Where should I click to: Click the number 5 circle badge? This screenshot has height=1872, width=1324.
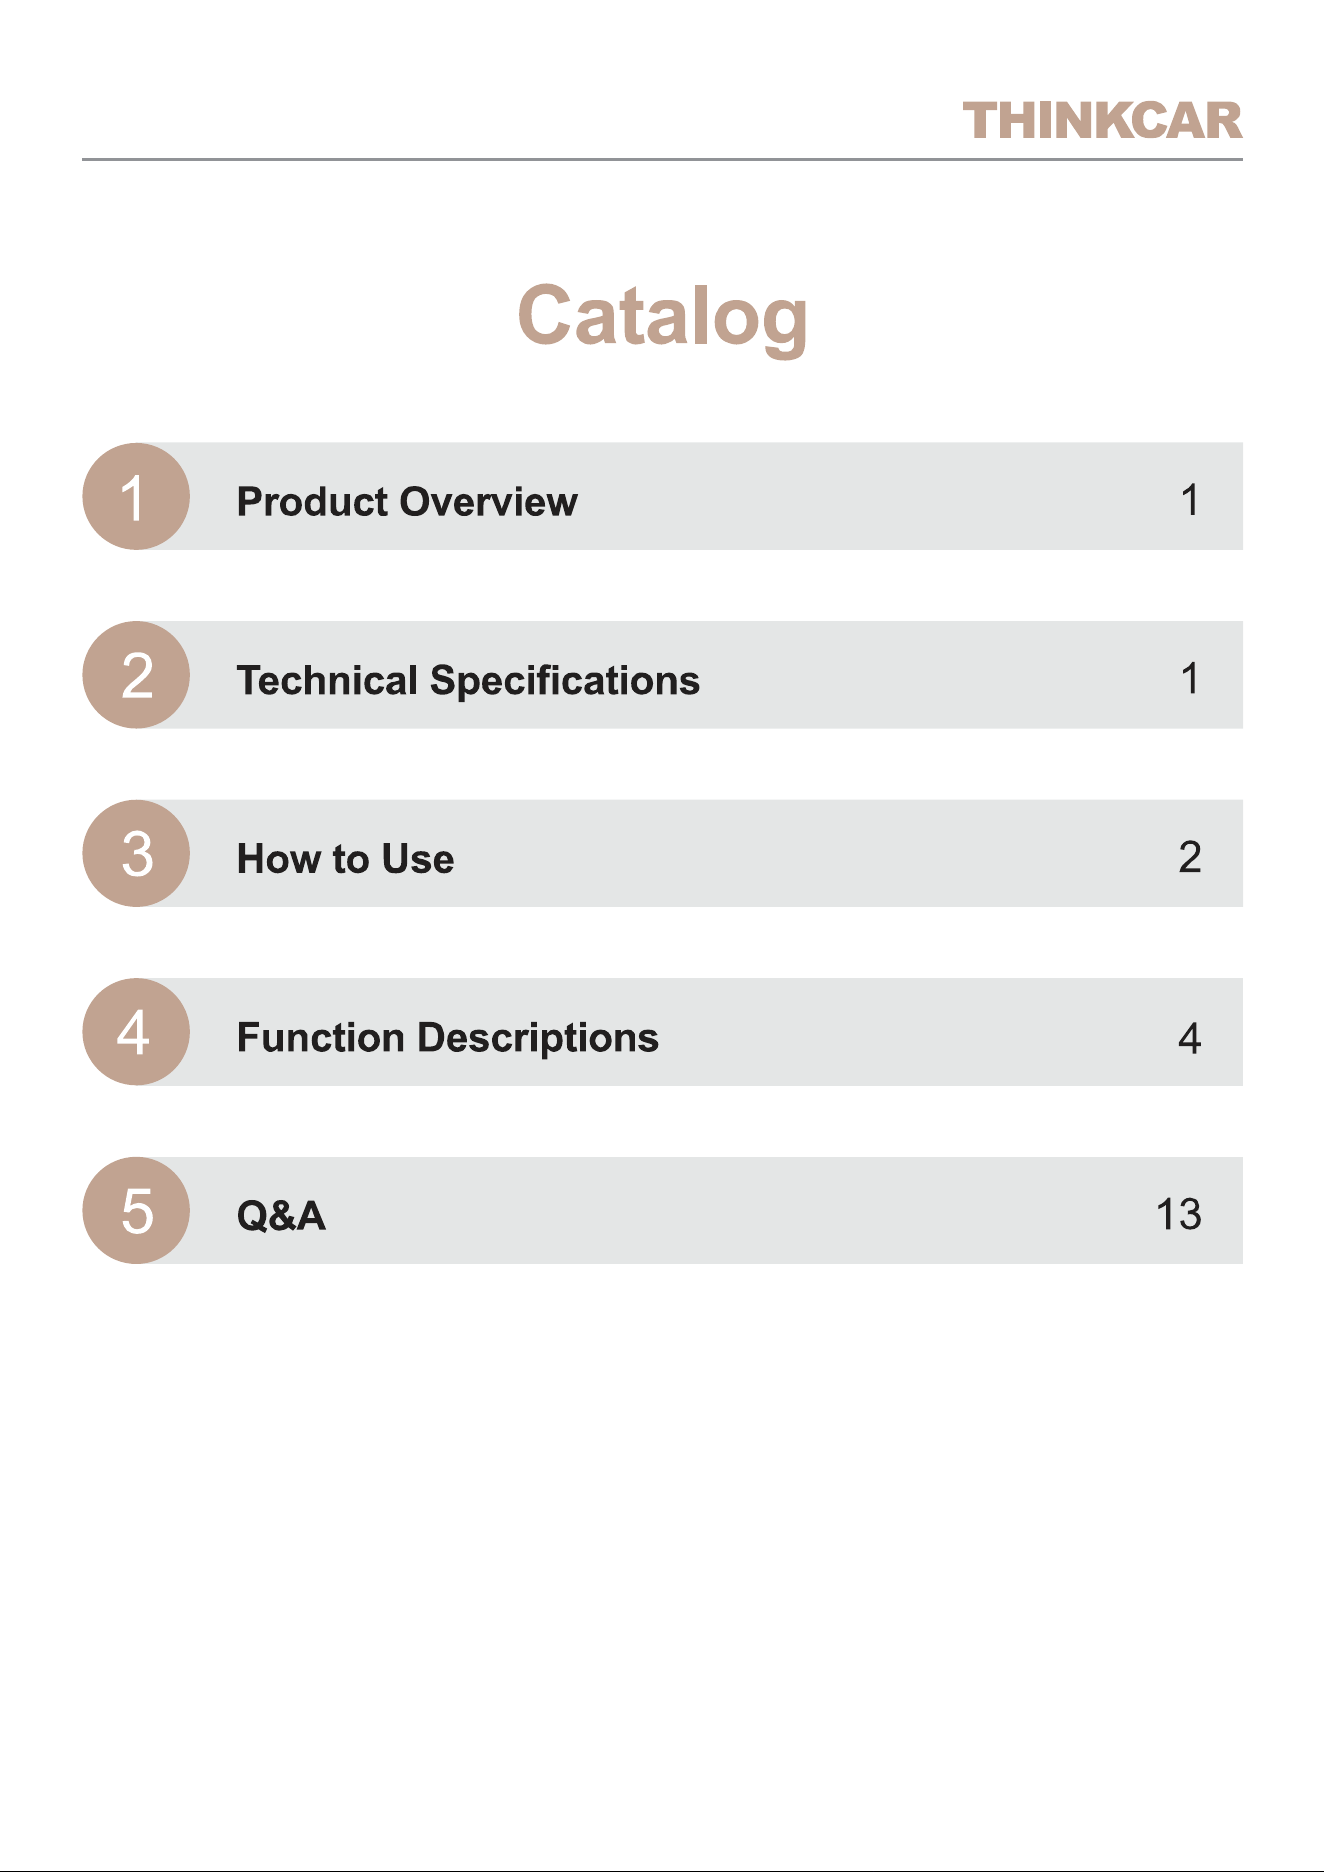coord(136,1210)
